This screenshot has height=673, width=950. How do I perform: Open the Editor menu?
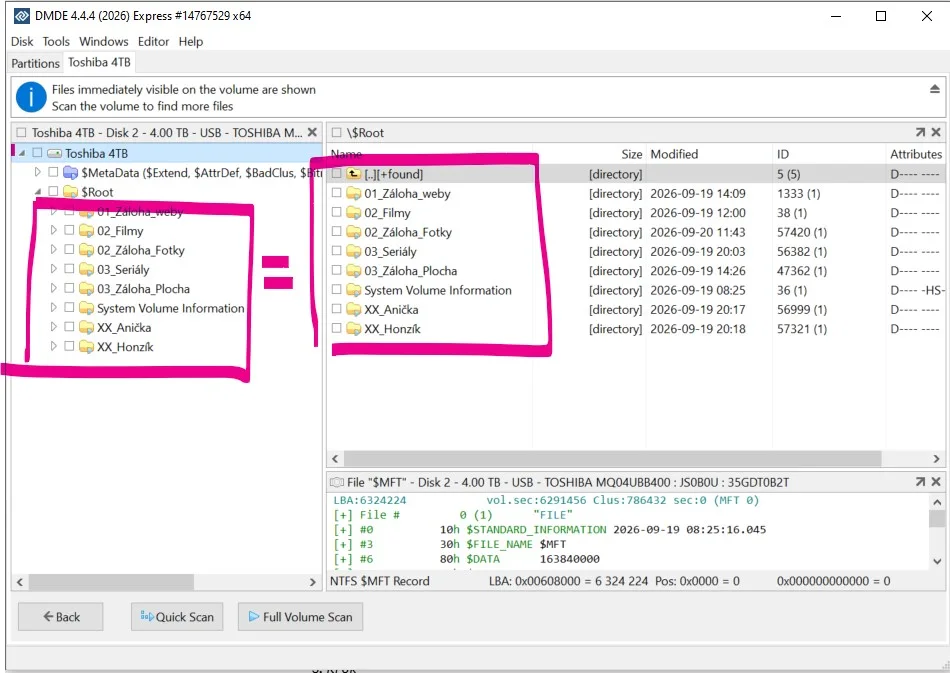coord(153,41)
